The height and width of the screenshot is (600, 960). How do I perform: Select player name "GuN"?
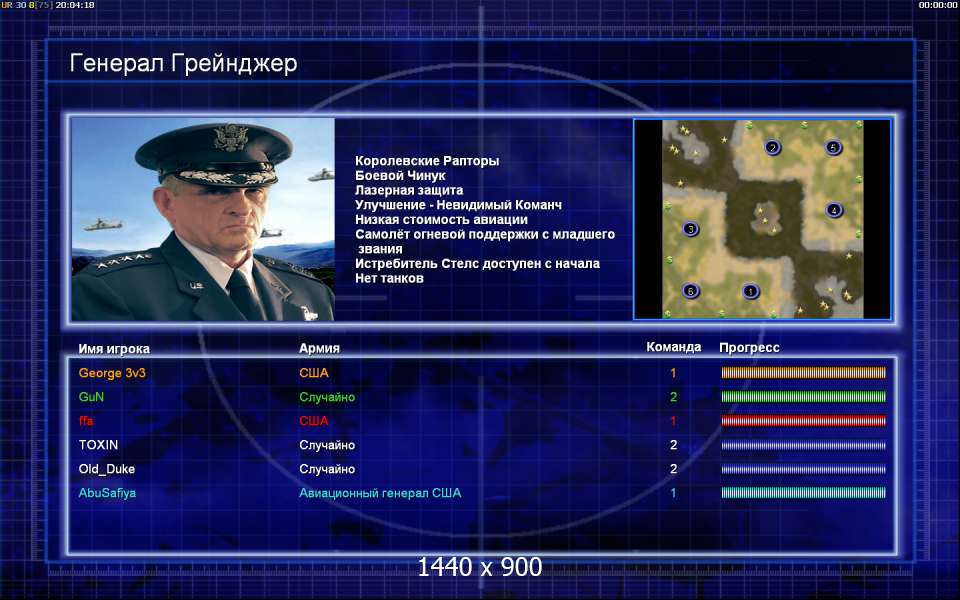[x=91, y=397]
